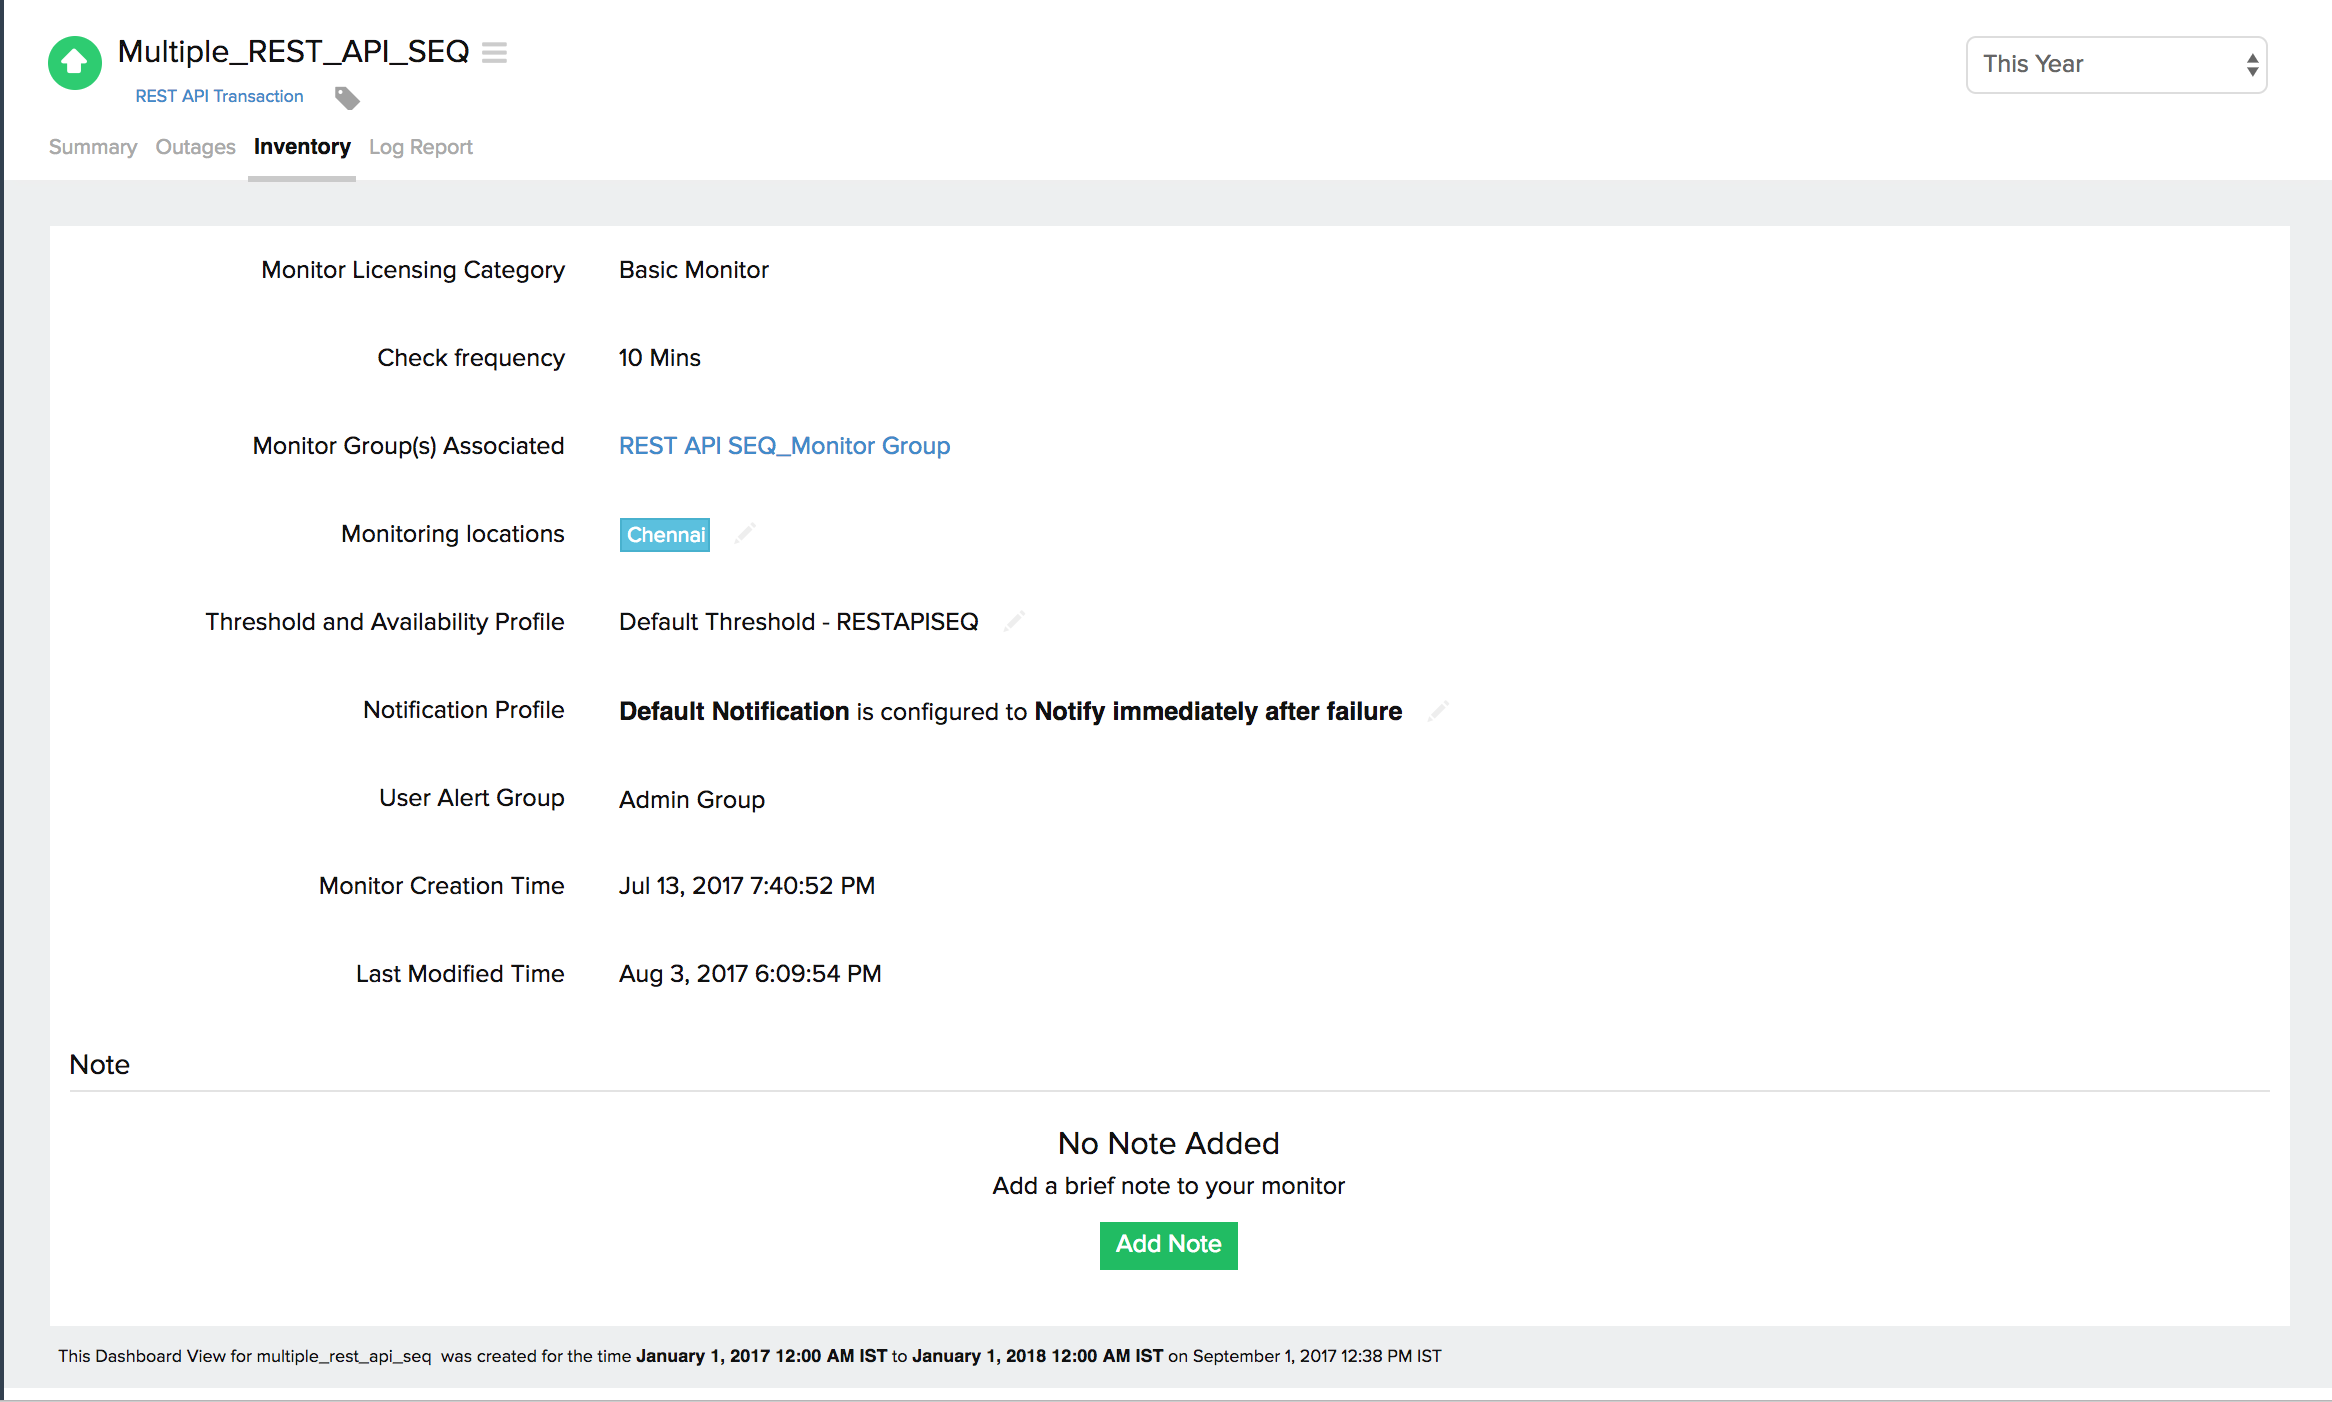Edit the threshold profile pencil icon

point(1014,622)
